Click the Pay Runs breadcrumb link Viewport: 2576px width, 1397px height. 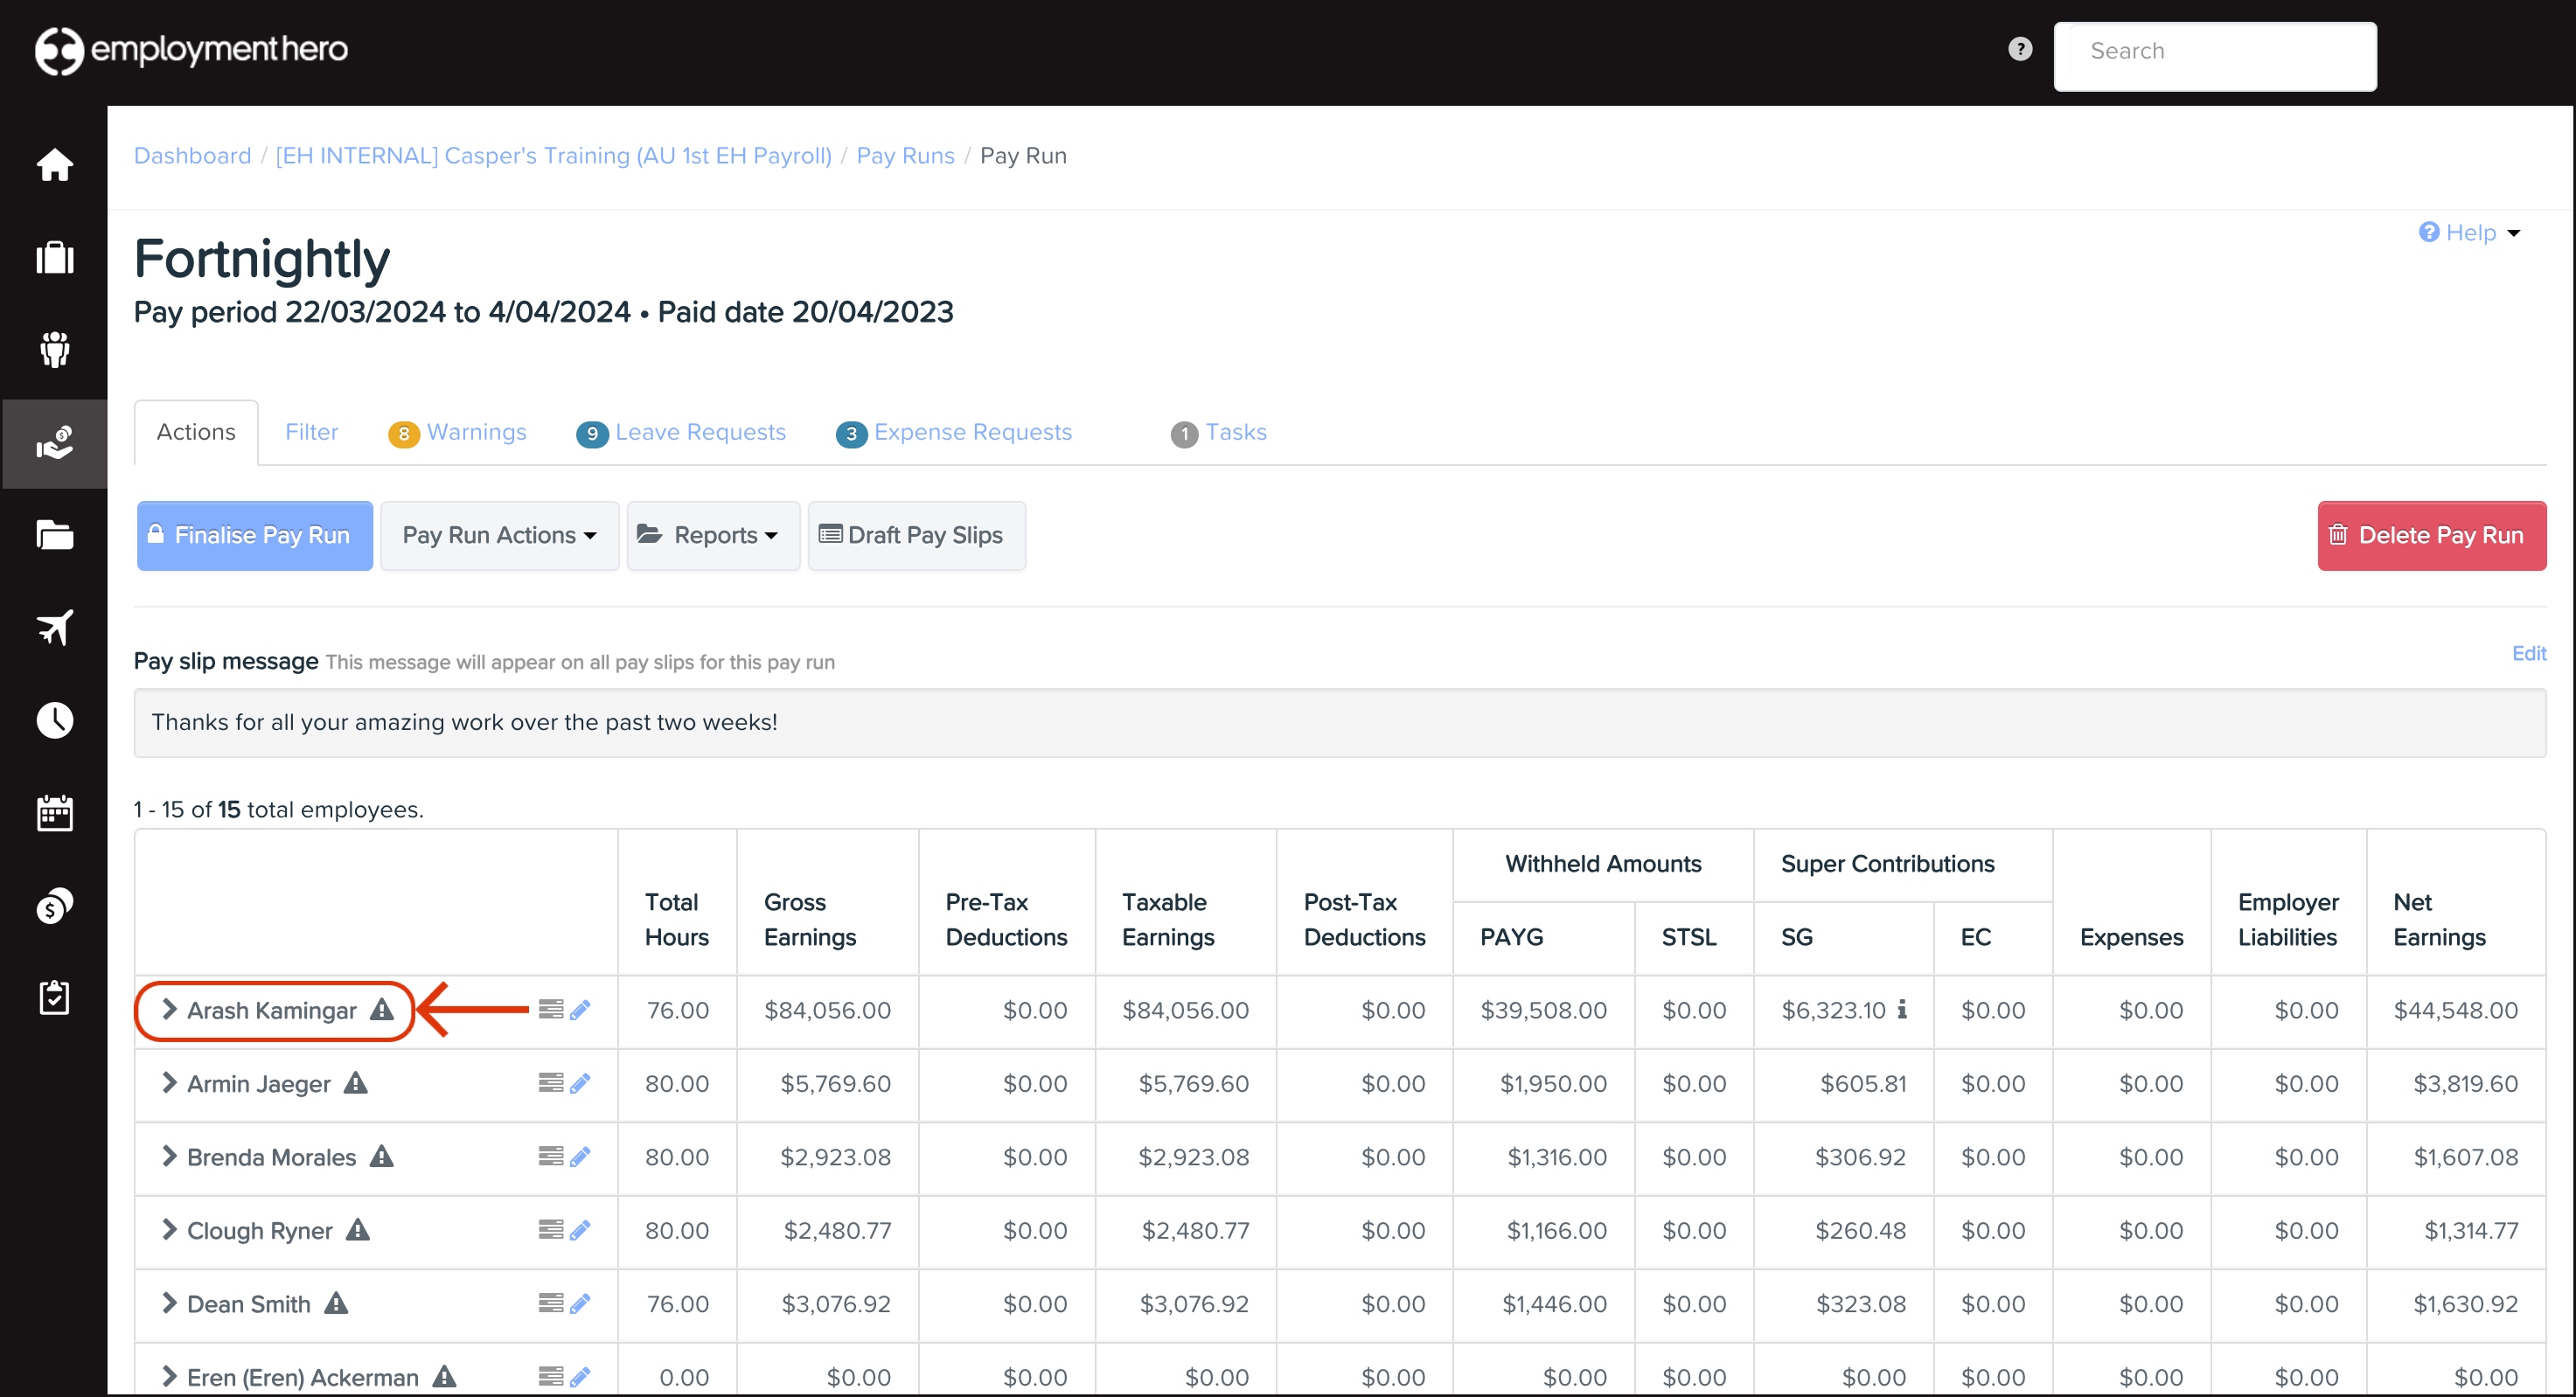[905, 155]
